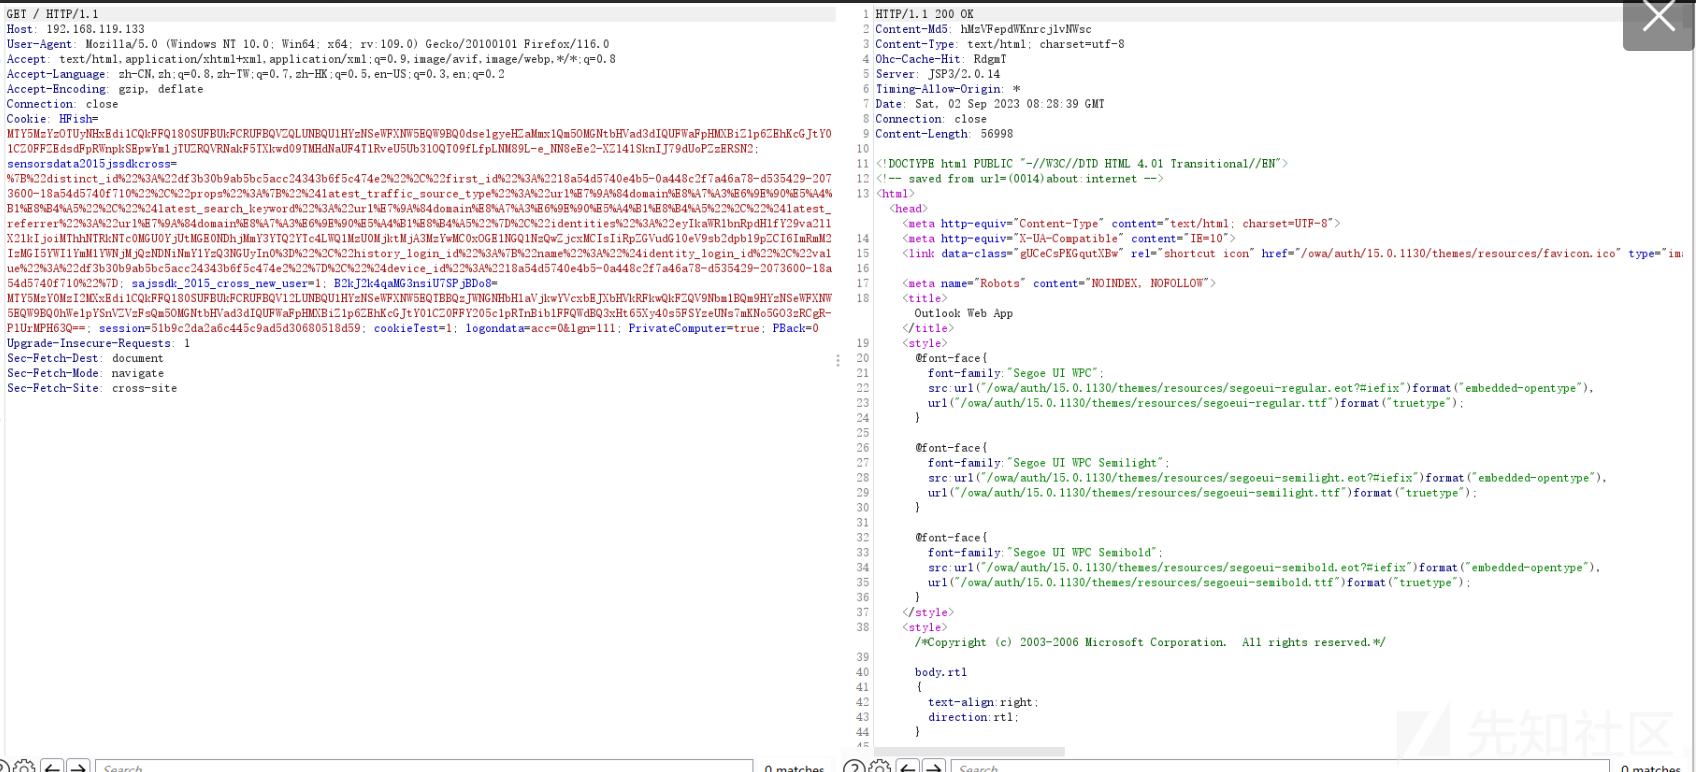Focus the response pane search field

[x=1280, y=767]
